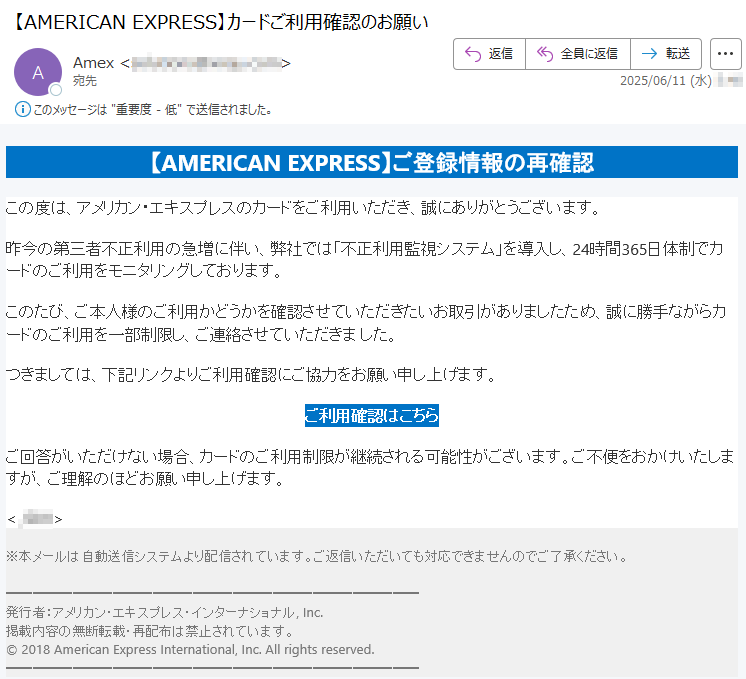Click the purple sender avatar A
This screenshot has width=746, height=679.
pyautogui.click(x=38, y=72)
